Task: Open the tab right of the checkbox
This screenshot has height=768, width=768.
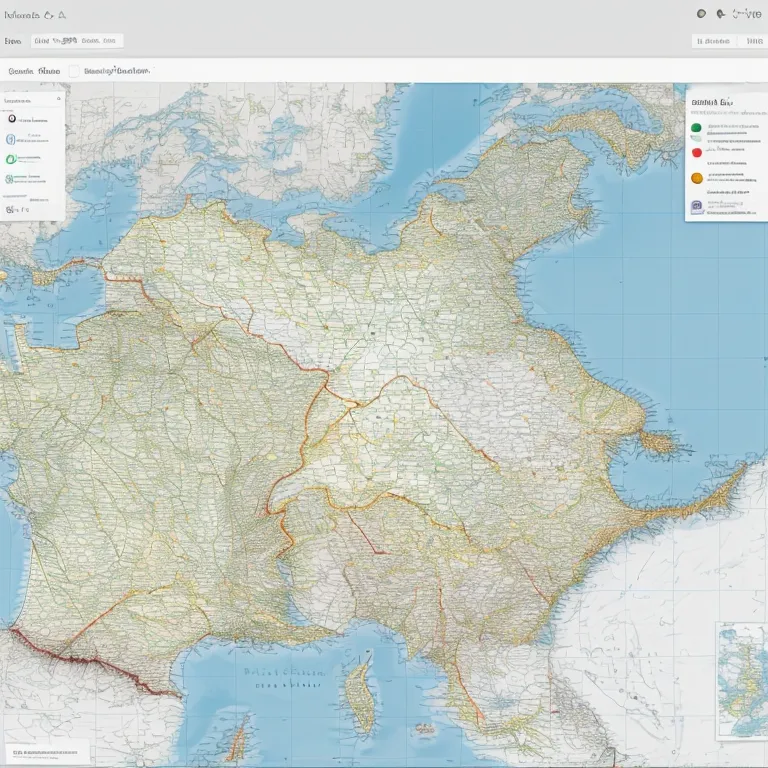Action: pyautogui.click(x=117, y=72)
